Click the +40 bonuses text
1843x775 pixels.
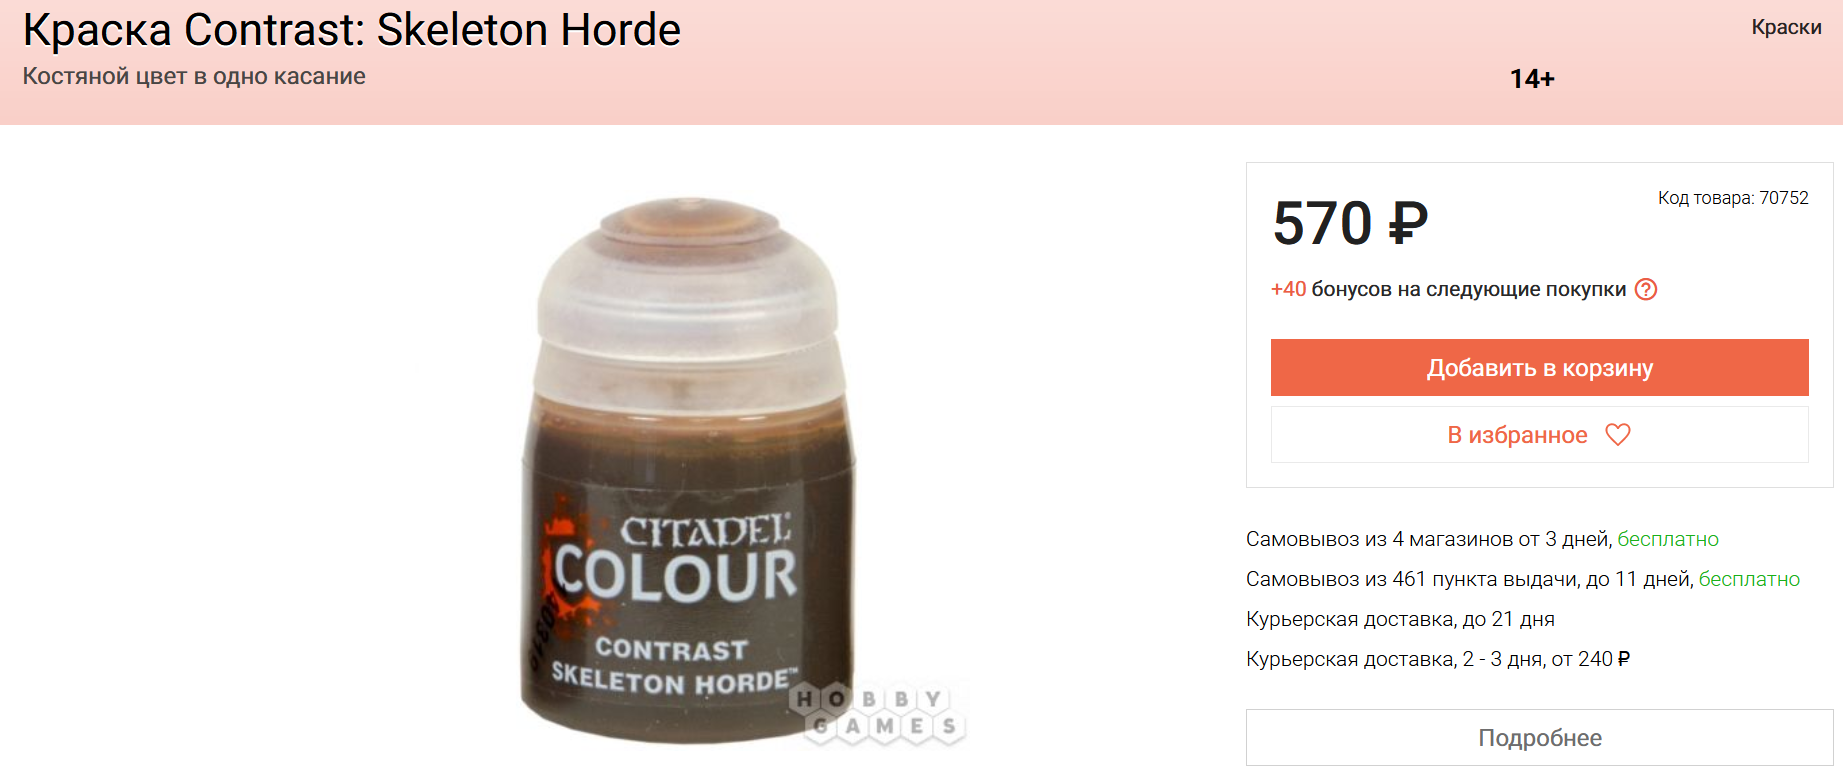pos(1448,289)
